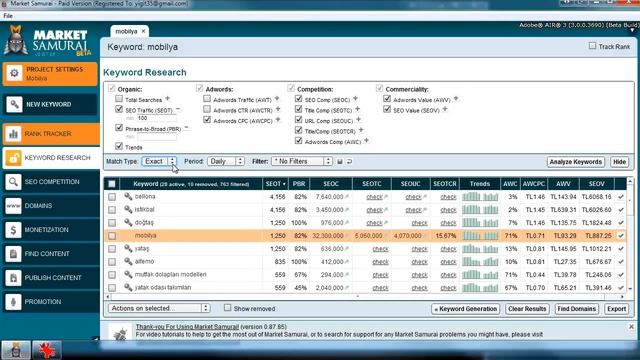Sort by PBR column header
640x360 pixels.
pyautogui.click(x=299, y=184)
